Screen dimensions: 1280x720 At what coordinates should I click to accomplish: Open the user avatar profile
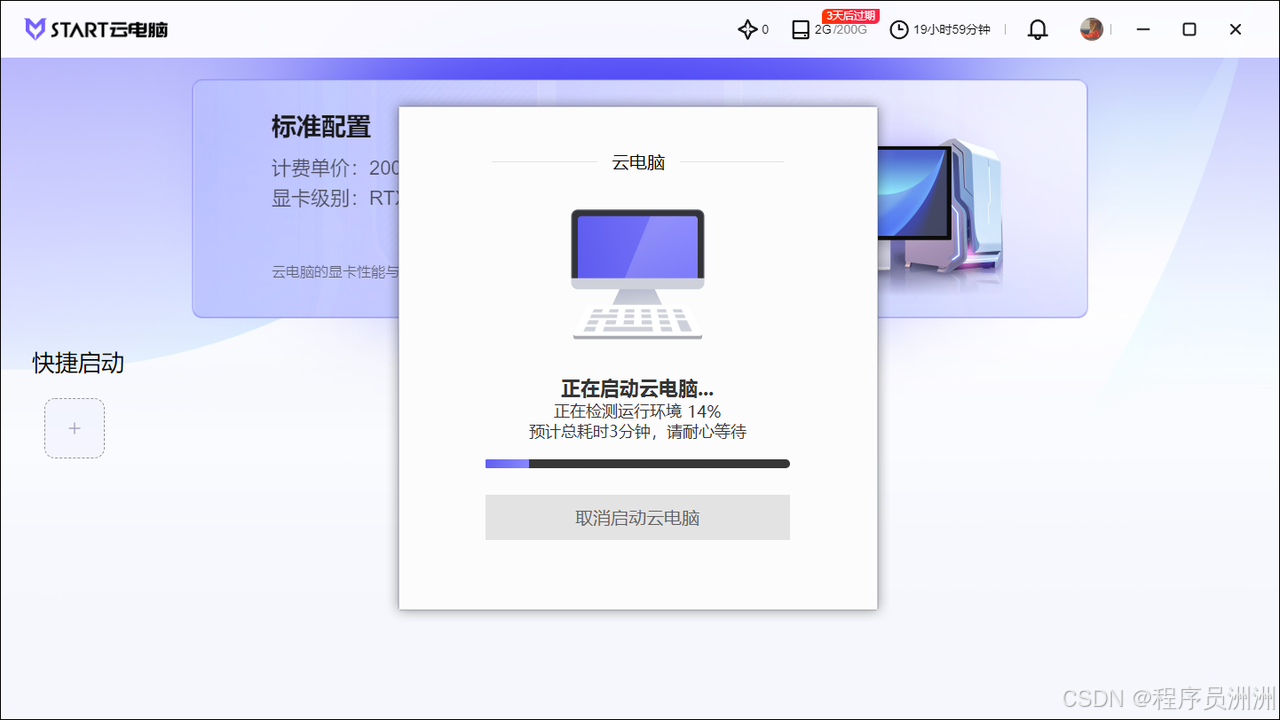[1091, 29]
